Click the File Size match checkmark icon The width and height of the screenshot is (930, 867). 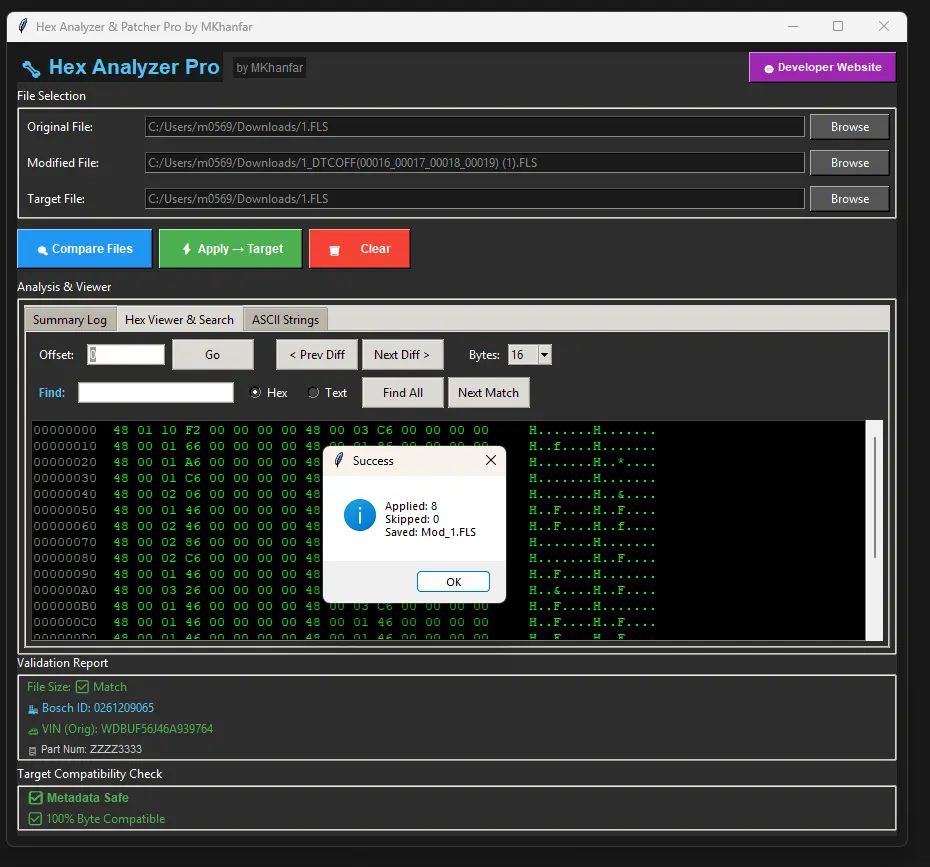pyautogui.click(x=82, y=687)
